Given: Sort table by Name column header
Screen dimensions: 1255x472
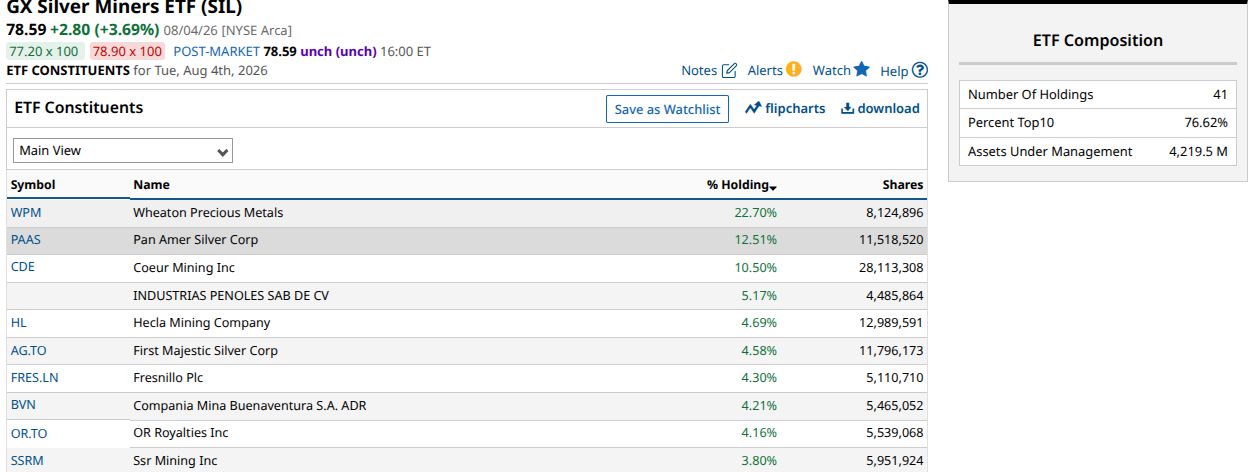Looking at the screenshot, I should pos(151,185).
